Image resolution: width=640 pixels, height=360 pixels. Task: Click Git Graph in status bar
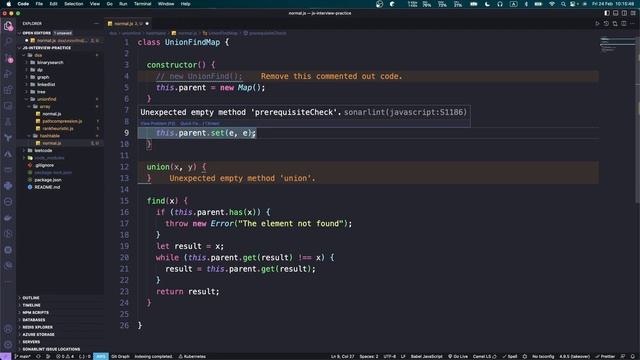coord(120,356)
